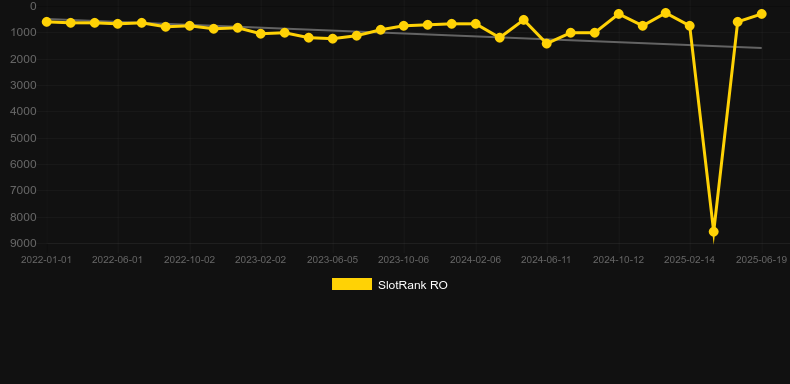Click the y-axis value 9000
This screenshot has width=790, height=384.
23,243
